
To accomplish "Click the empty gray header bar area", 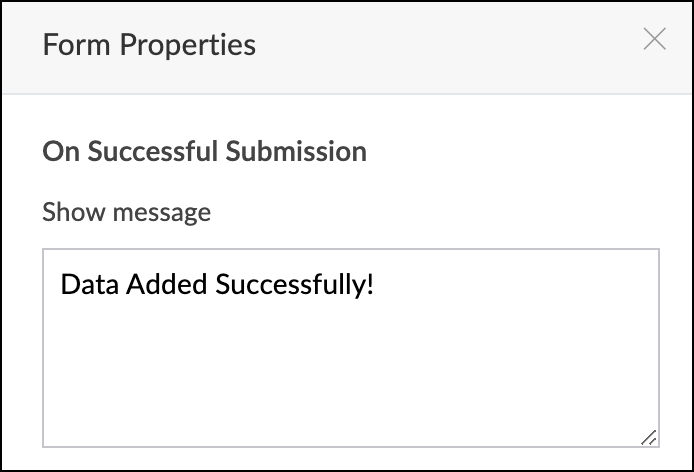I will pyautogui.click(x=450, y=45).
